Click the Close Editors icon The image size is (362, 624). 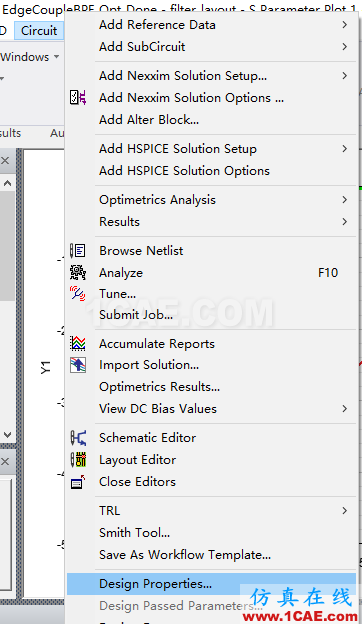tap(78, 482)
